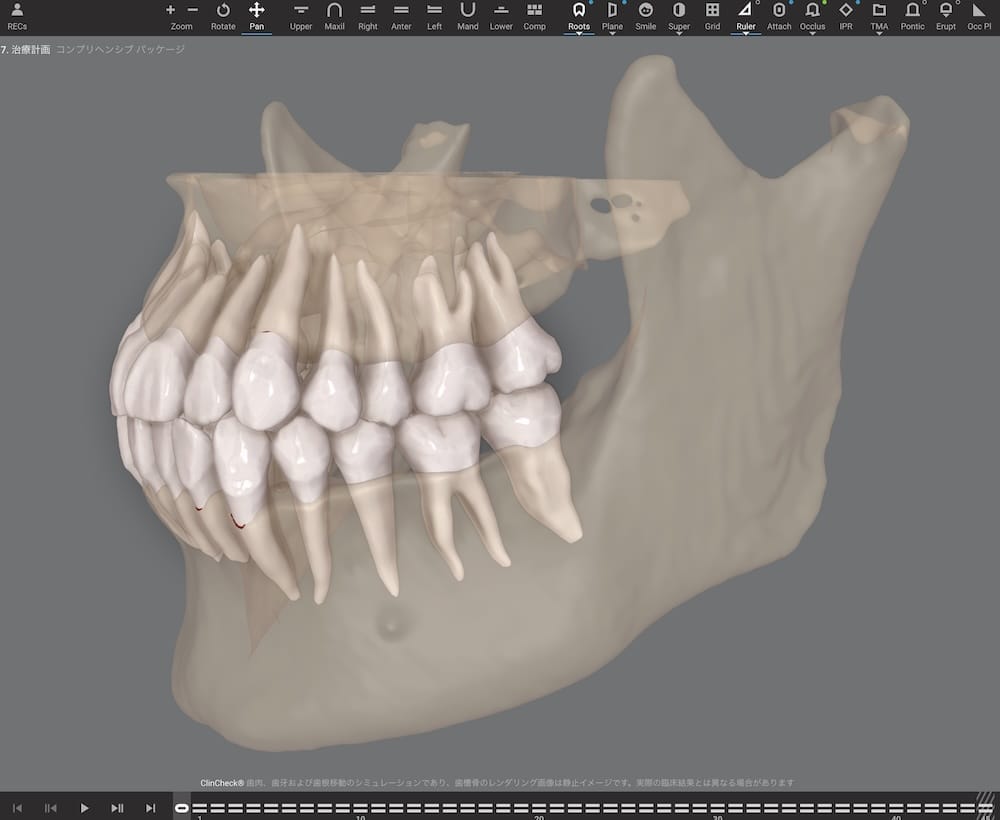Viewport: 1000px width, 820px height.
Task: Select stage 40 on the timeline
Action: click(x=896, y=808)
